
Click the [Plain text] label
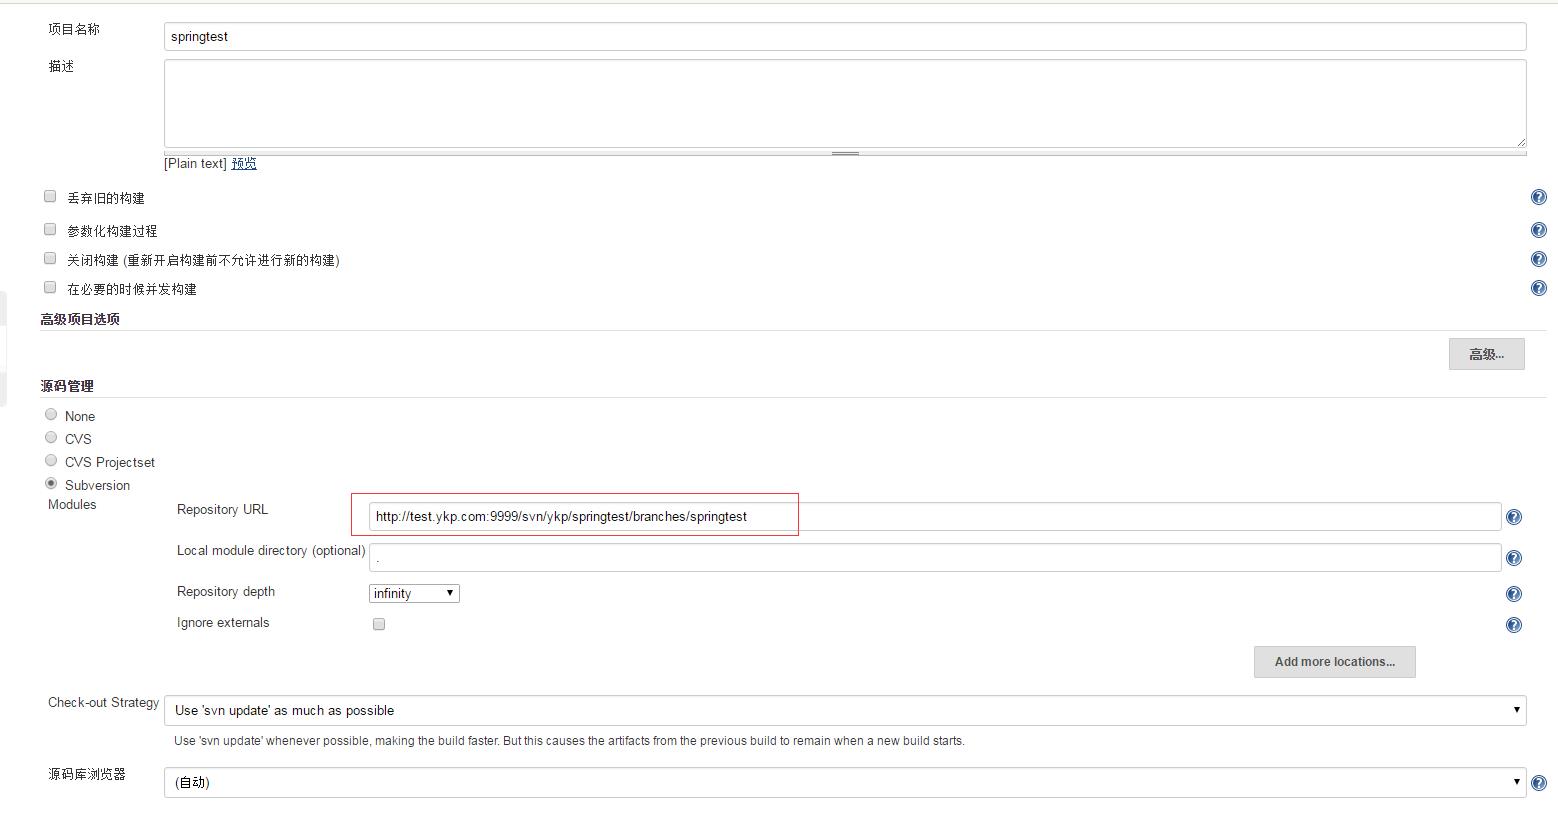click(x=195, y=163)
